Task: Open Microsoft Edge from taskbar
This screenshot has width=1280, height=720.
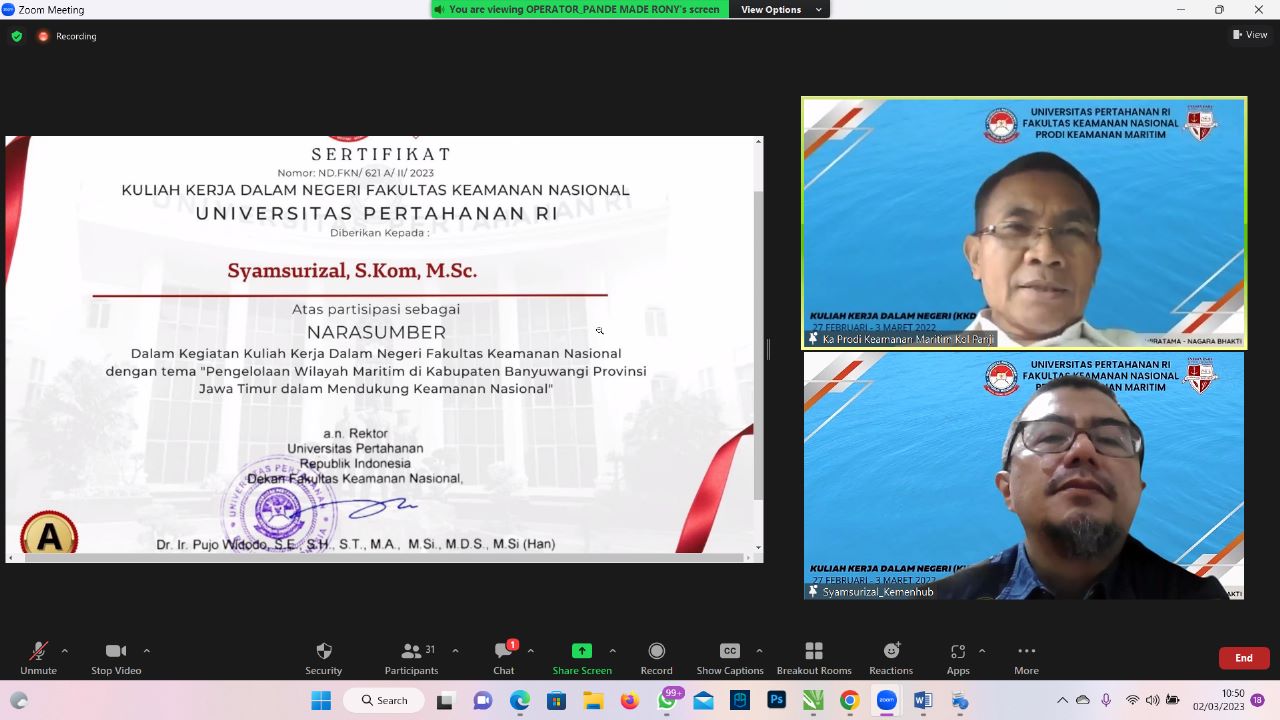Action: (x=520, y=700)
